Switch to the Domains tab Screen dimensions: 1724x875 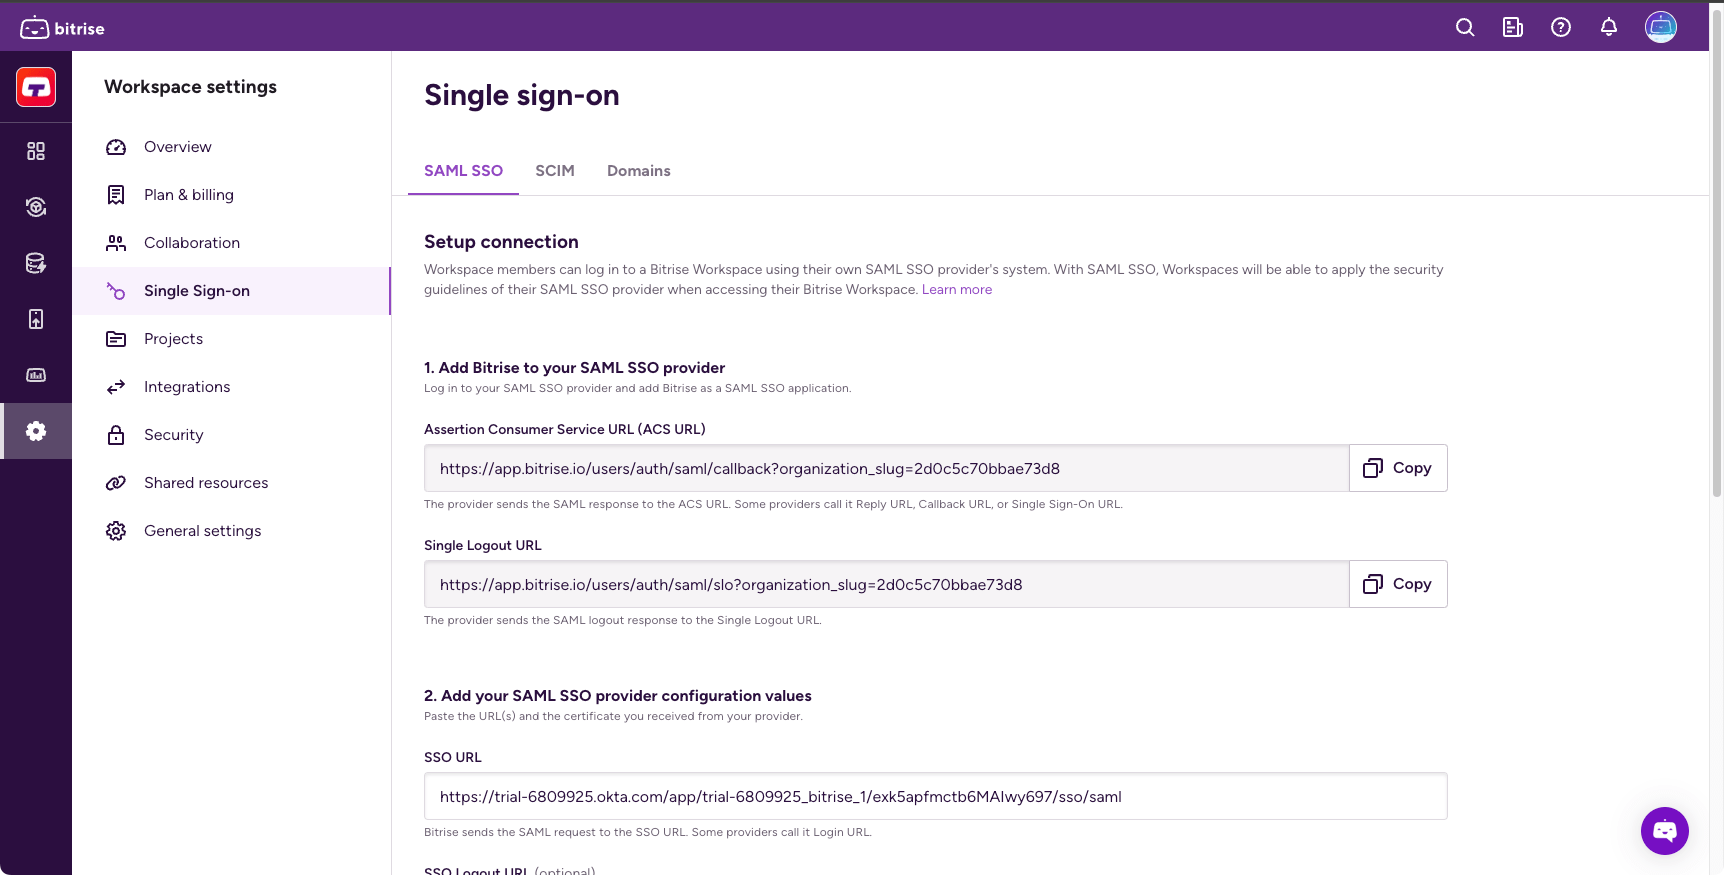click(x=638, y=171)
